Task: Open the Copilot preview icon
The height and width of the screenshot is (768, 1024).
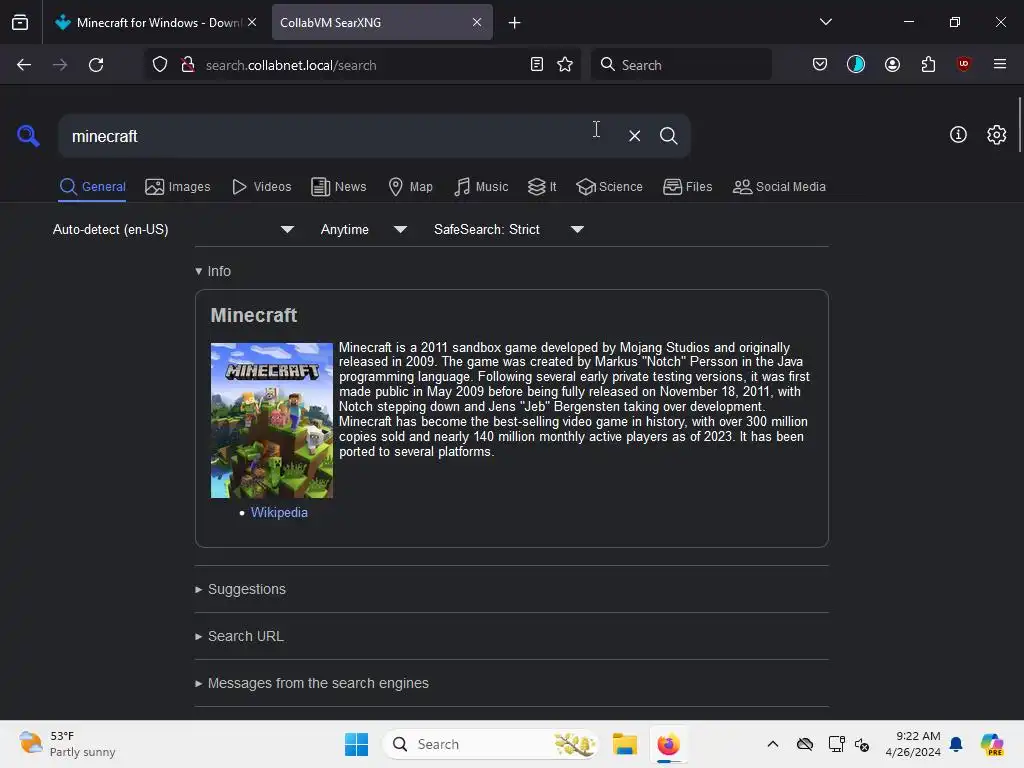Action: [x=991, y=744]
